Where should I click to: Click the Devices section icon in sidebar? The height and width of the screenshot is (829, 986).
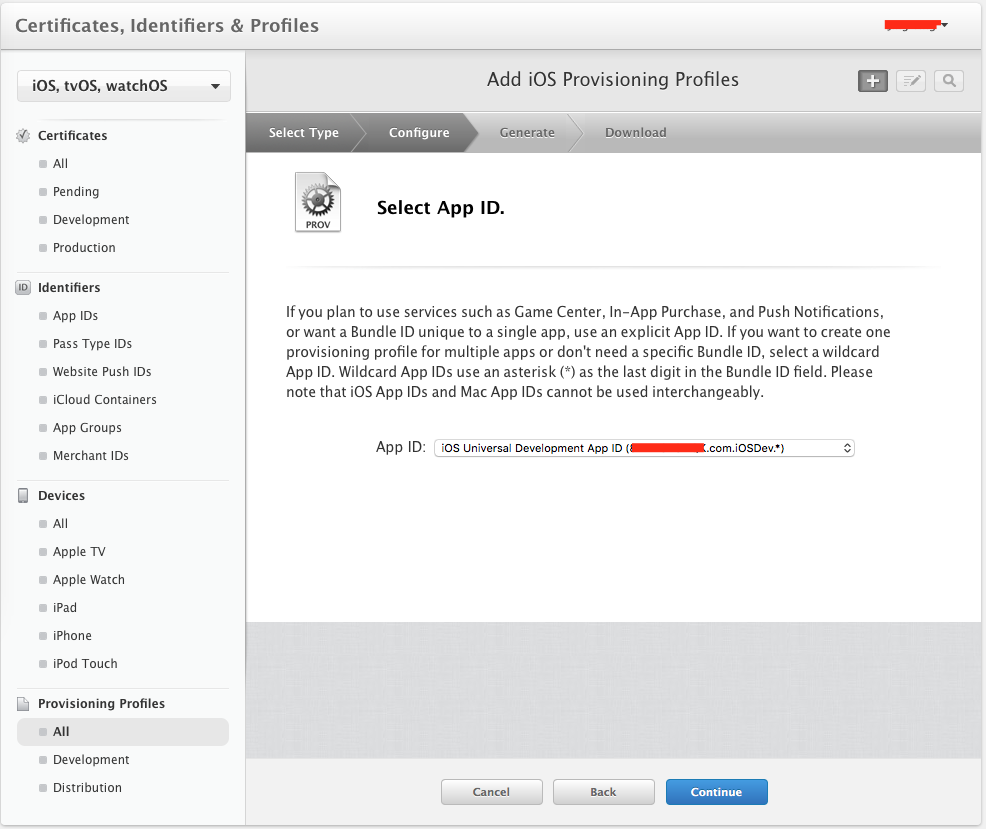22,495
